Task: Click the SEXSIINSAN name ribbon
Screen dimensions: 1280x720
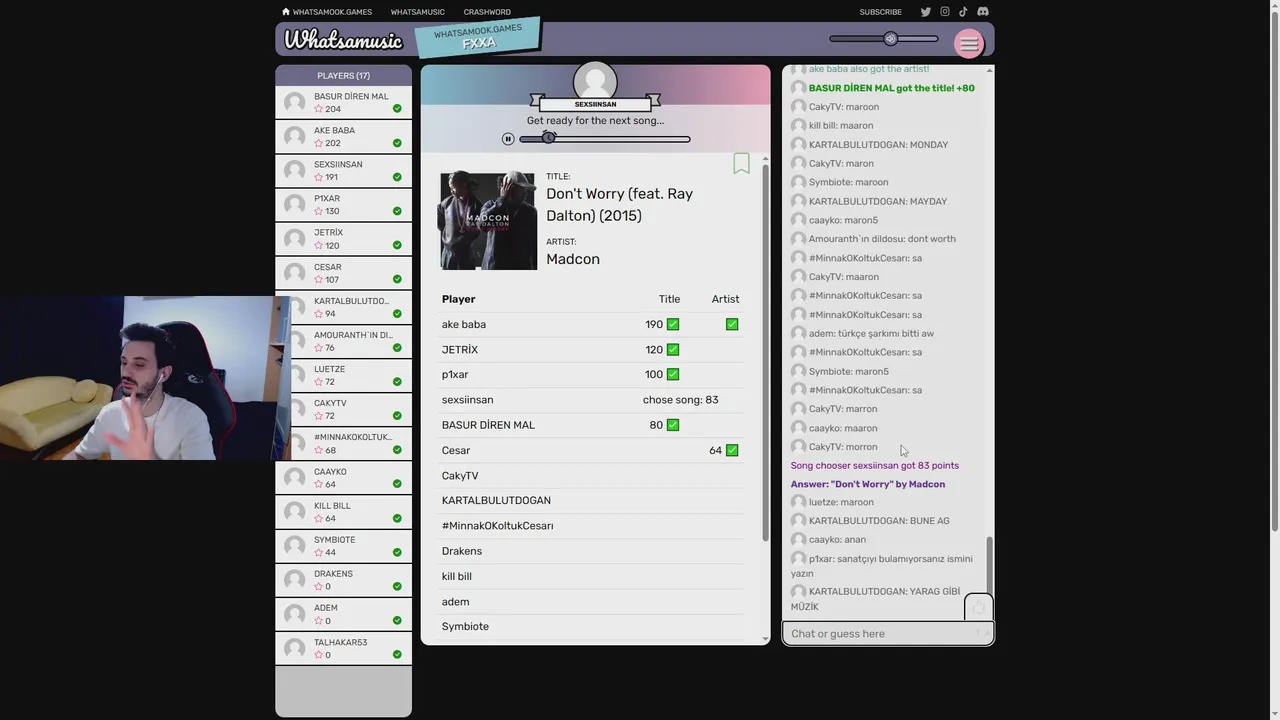Action: (x=595, y=104)
